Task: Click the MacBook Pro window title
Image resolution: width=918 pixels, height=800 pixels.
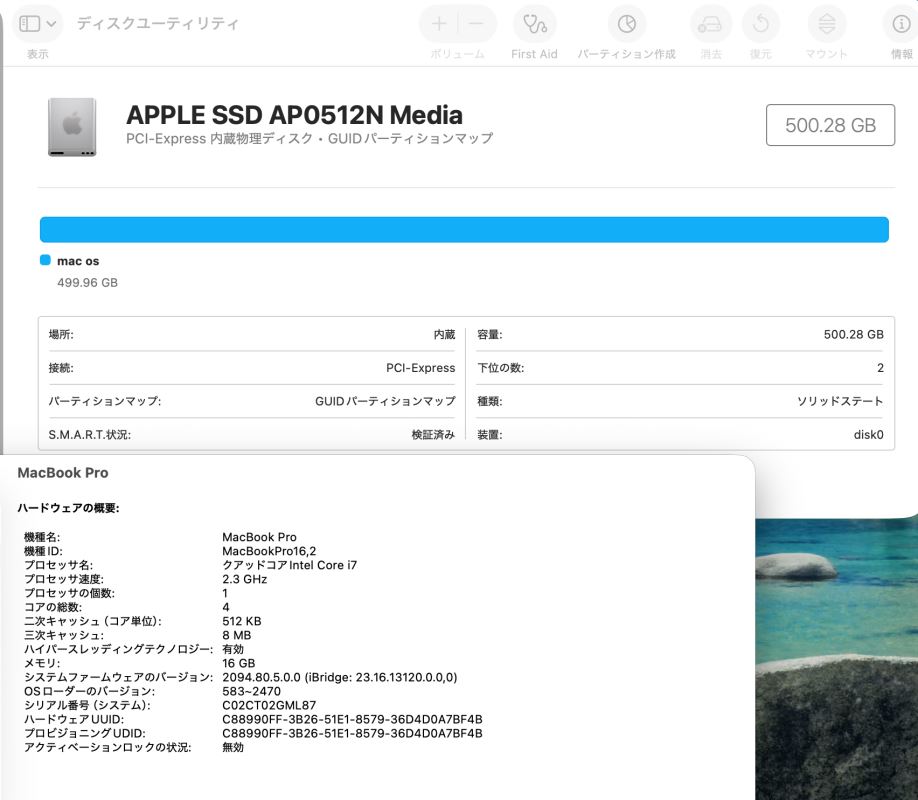Action: pyautogui.click(x=63, y=472)
